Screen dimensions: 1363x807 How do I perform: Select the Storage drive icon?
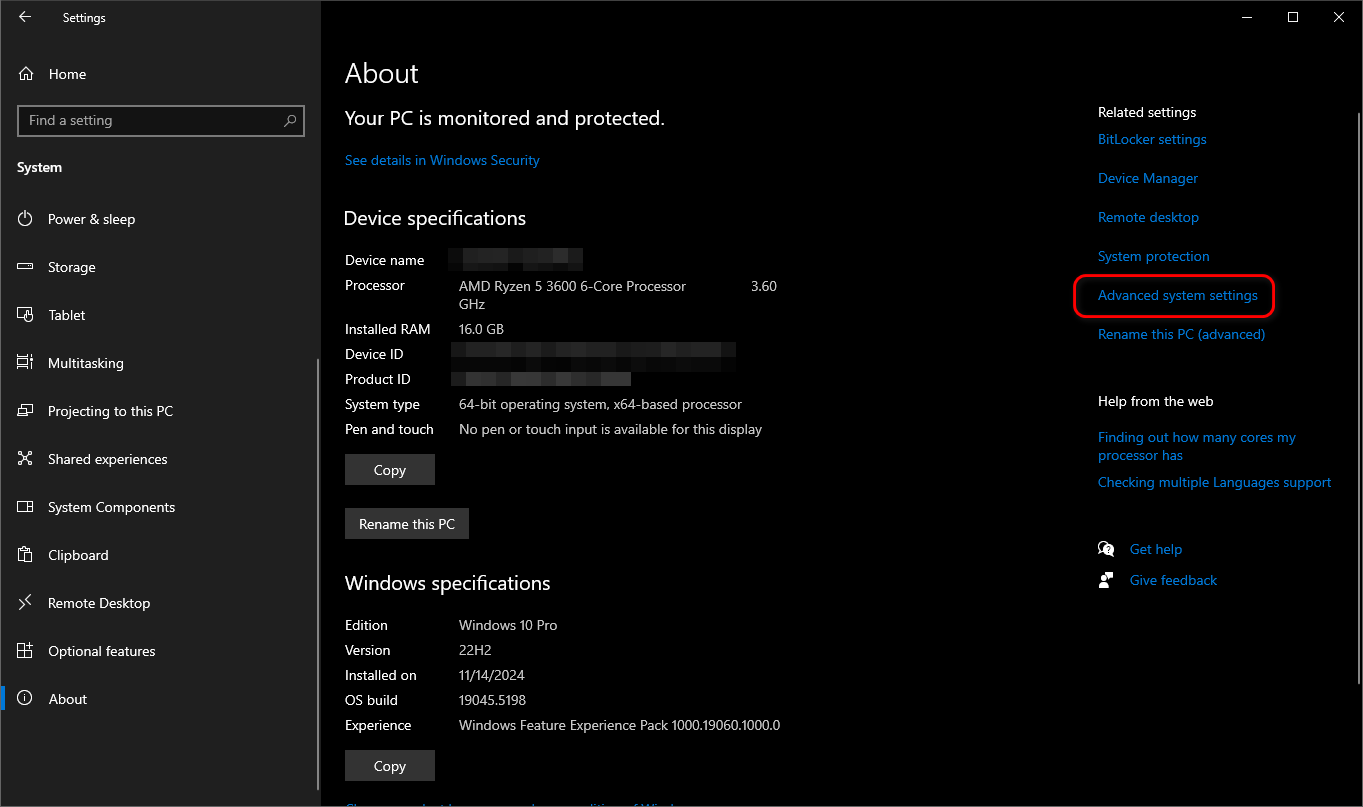coord(26,267)
